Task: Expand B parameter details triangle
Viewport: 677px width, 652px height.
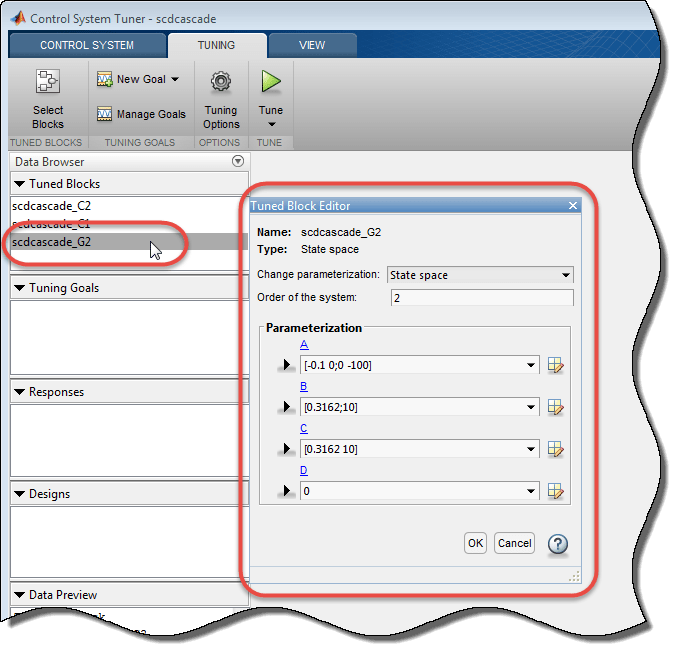Action: pos(286,407)
